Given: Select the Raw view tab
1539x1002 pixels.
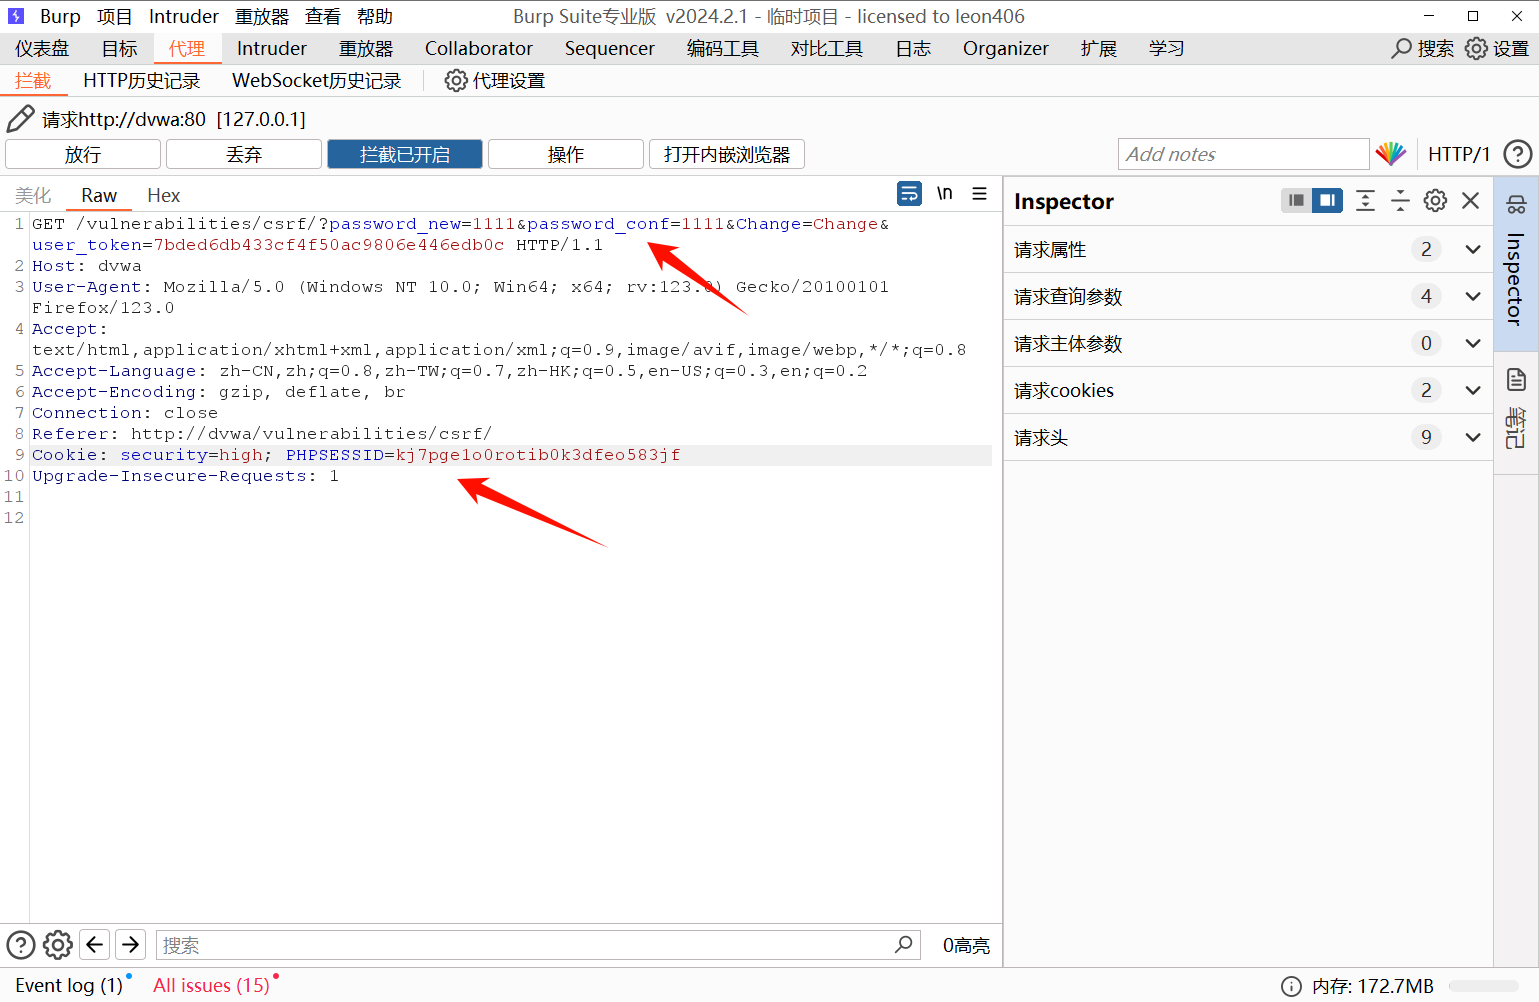Looking at the screenshot, I should tap(99, 195).
